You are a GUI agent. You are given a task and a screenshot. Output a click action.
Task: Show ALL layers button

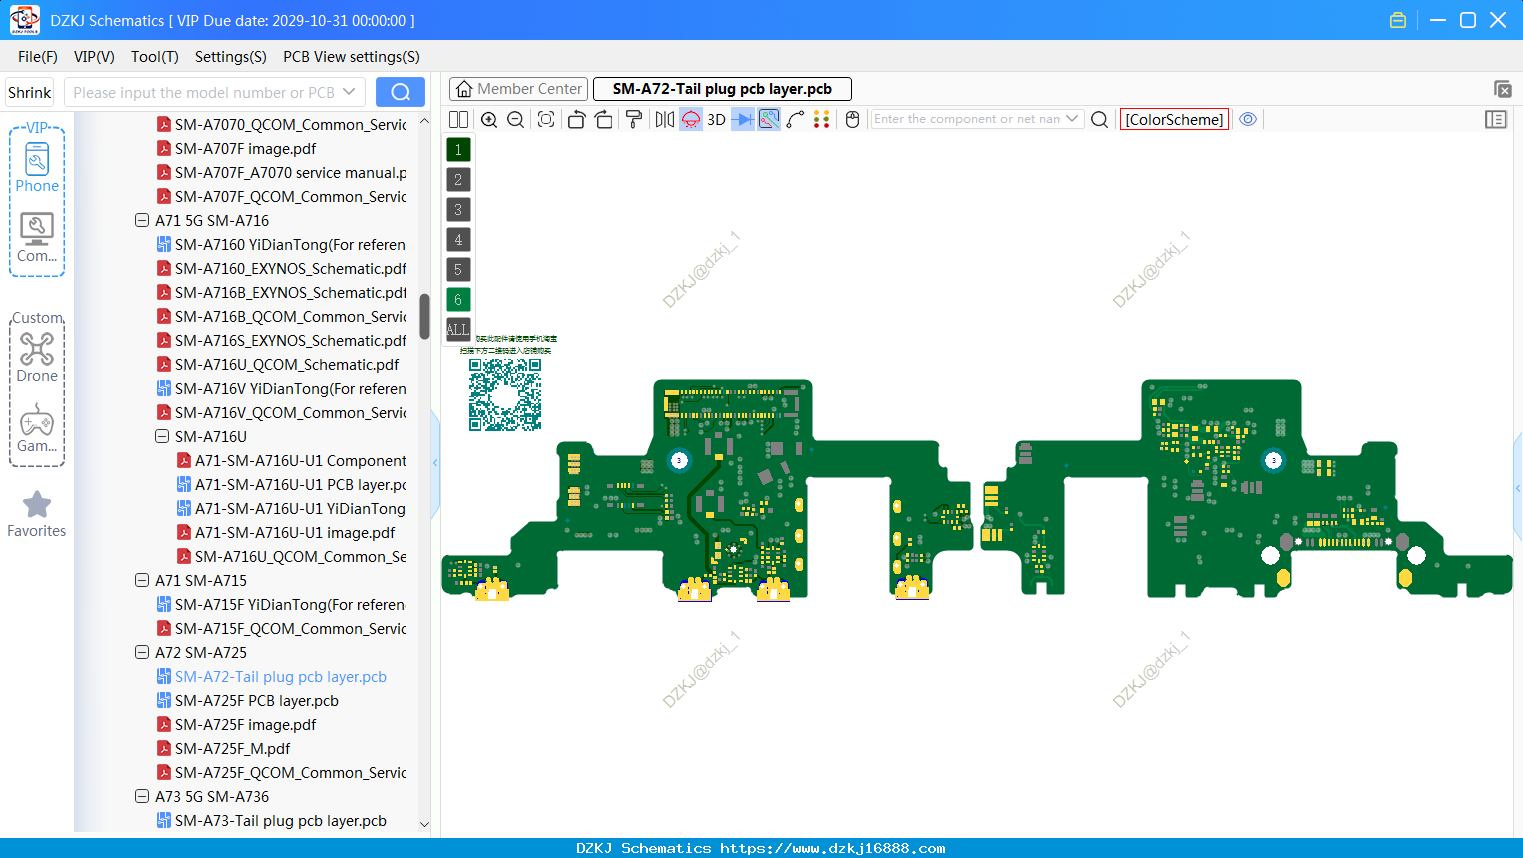click(458, 329)
